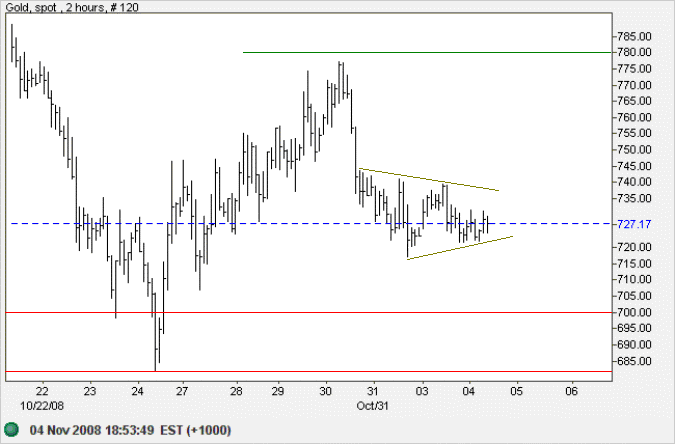Screen dimensions: 675x444
Task: Click date axis label 30
Action: [x=326, y=391]
